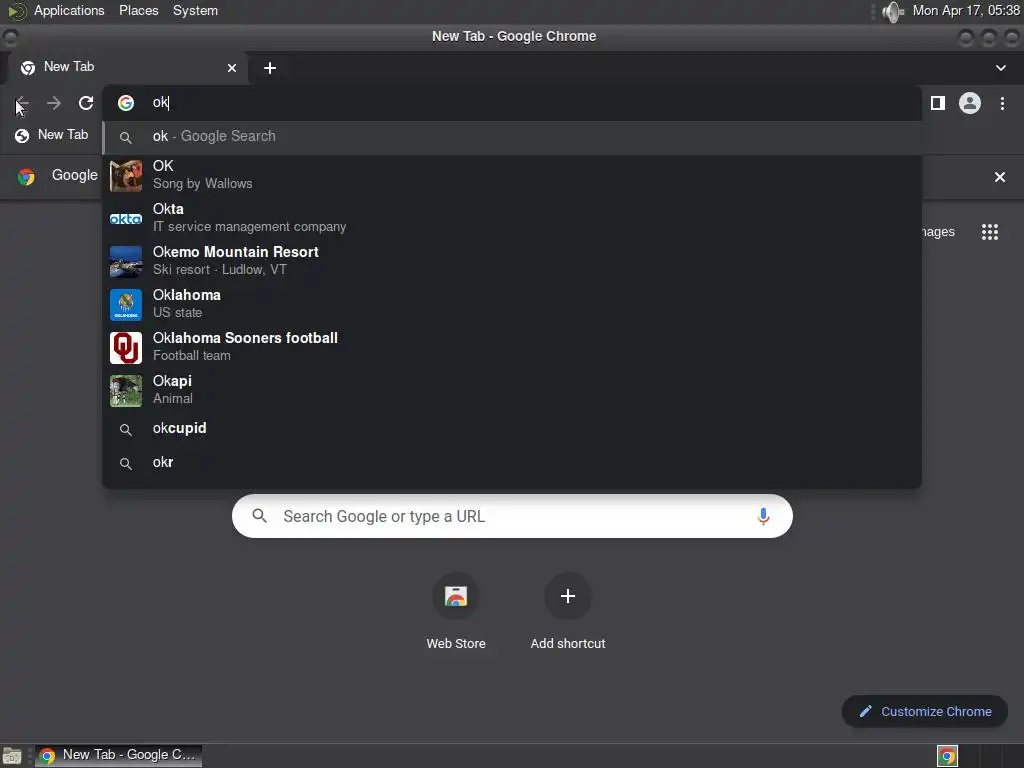
Task: Click Wallows song thumbnail
Action: pyautogui.click(x=125, y=176)
